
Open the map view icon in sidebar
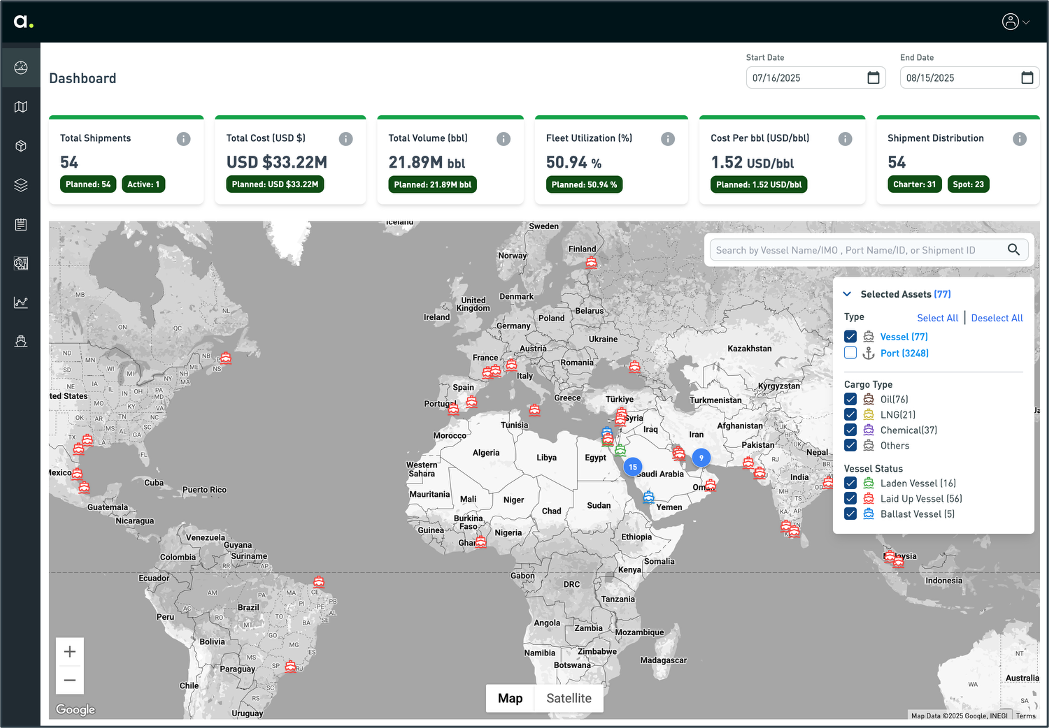[21, 107]
